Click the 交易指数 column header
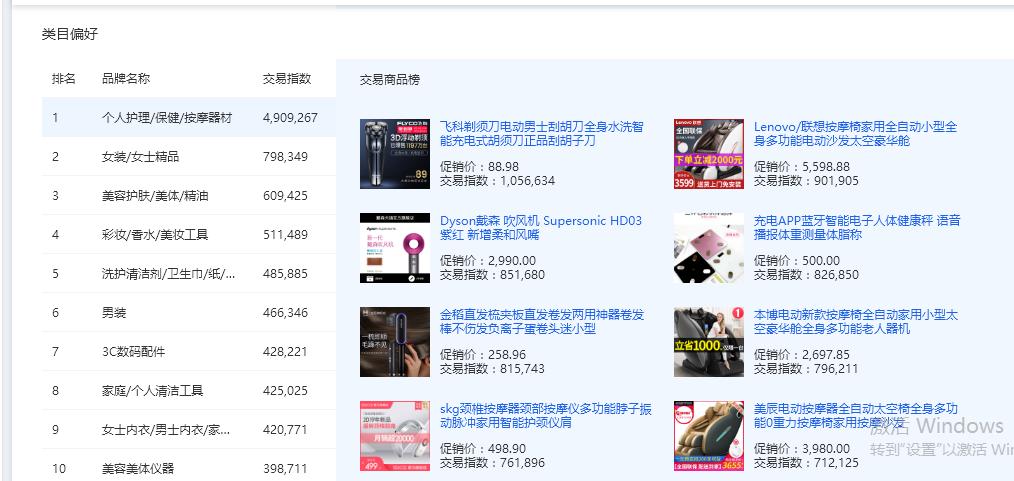1014x481 pixels. 287,79
